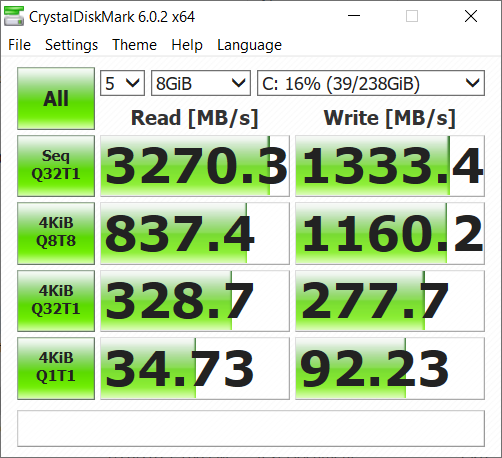The image size is (502, 458).
Task: Open the Settings menu
Action: [x=71, y=45]
